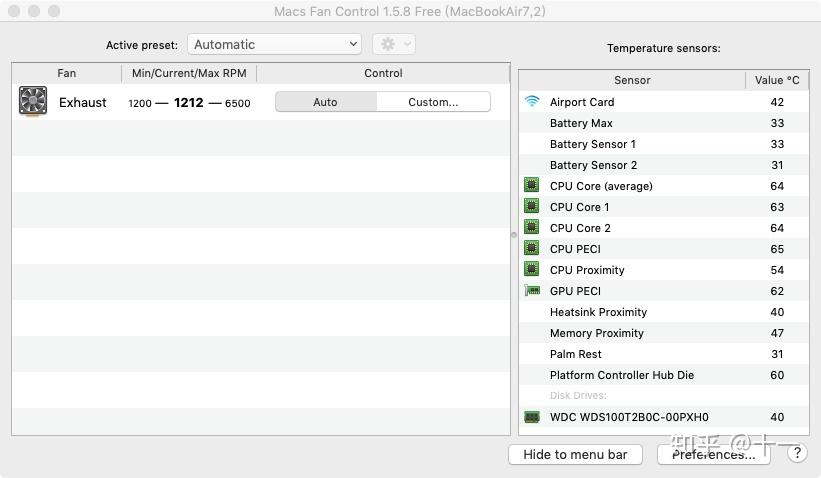
Task: Click the CPU Proximity chip icon
Action: click(x=532, y=270)
